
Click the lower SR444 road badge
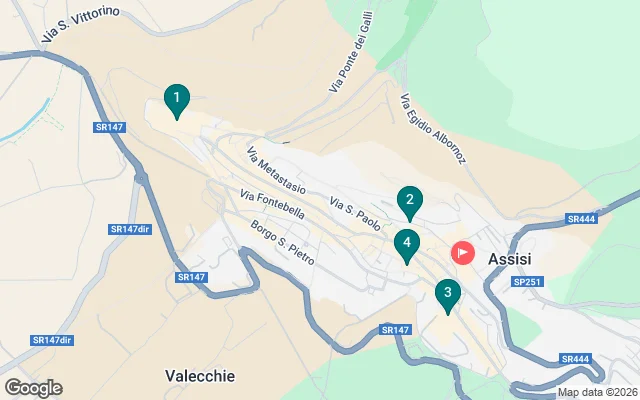coord(576,359)
